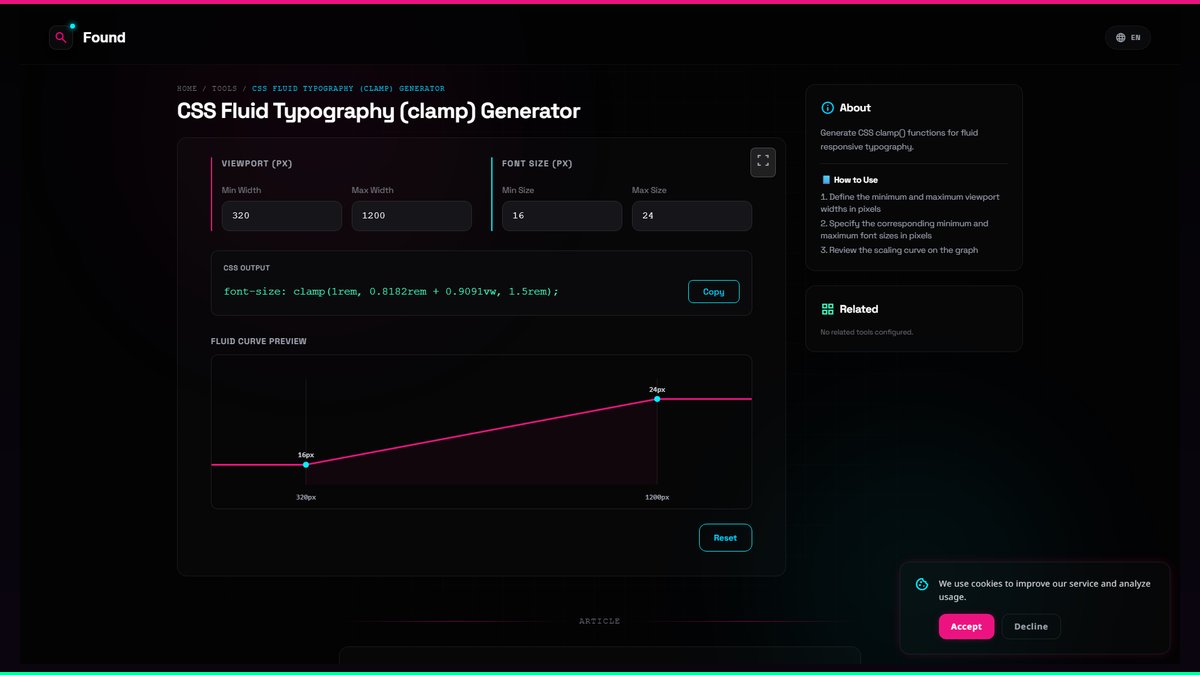Click step 3 'Review the scaling curve' text
1200x675 pixels.
tap(900, 250)
